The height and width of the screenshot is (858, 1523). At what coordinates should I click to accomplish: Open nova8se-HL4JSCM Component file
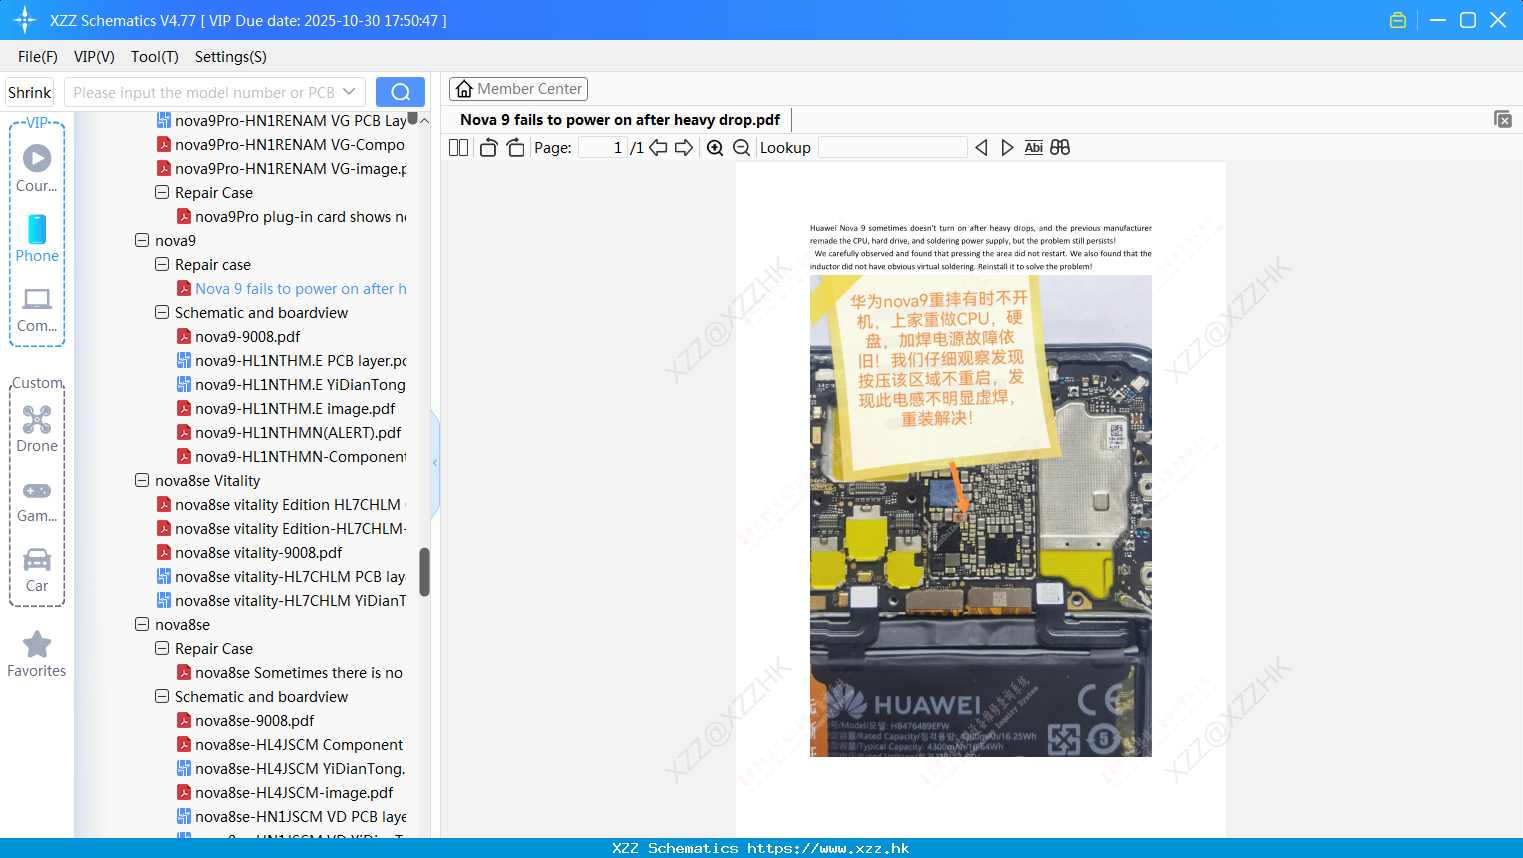[299, 745]
